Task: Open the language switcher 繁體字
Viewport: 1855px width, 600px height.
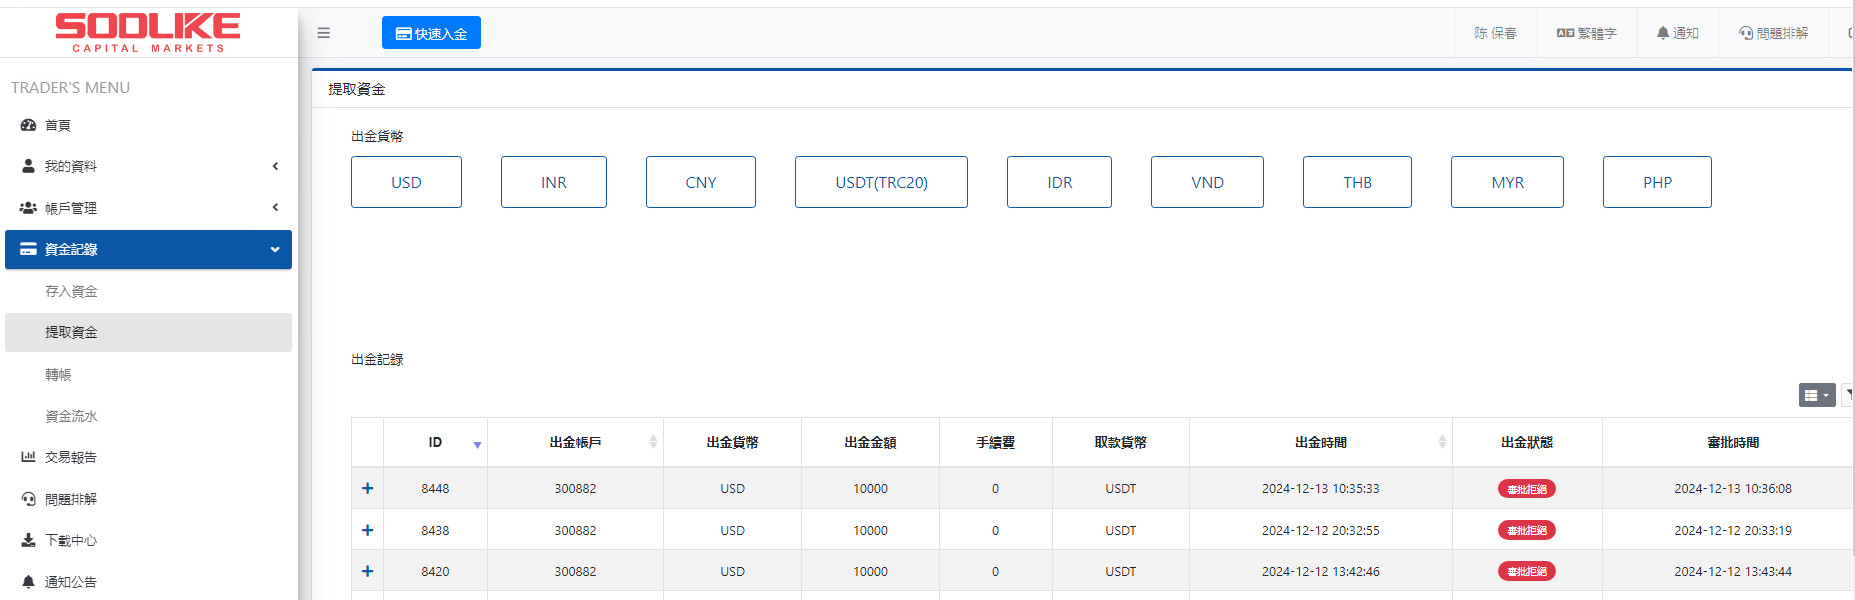Action: click(1586, 33)
